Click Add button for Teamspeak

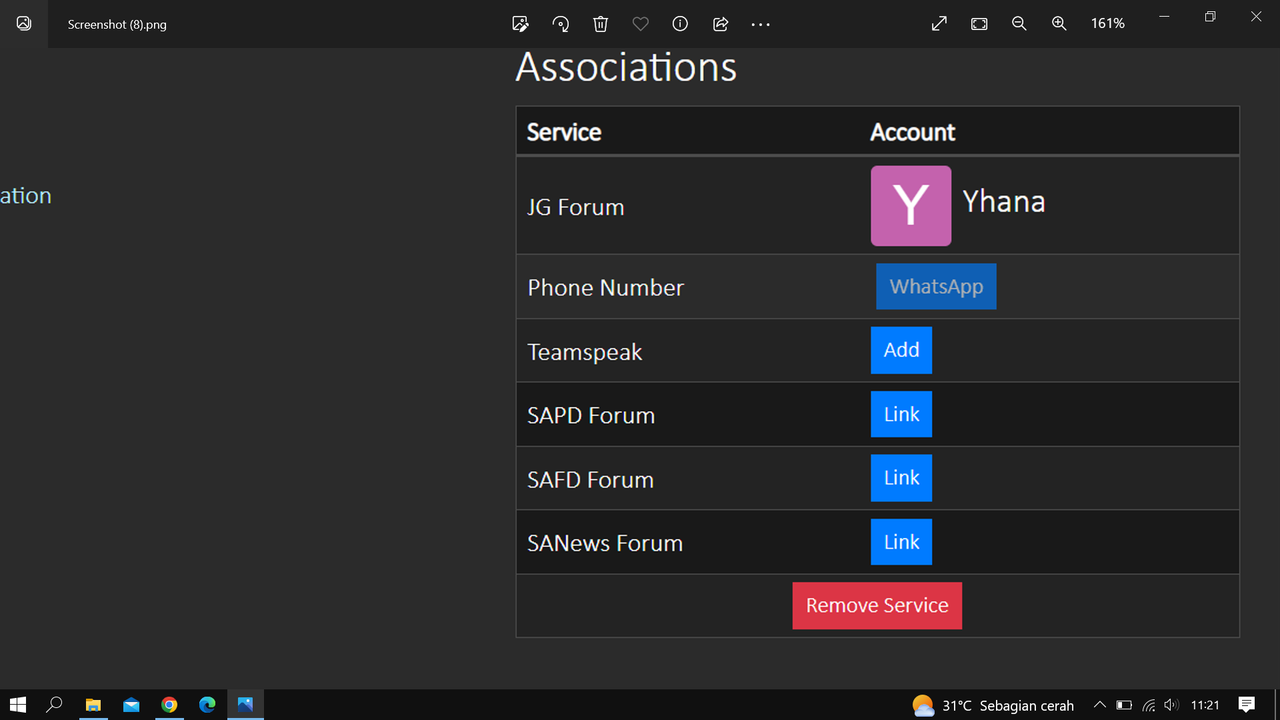click(901, 350)
